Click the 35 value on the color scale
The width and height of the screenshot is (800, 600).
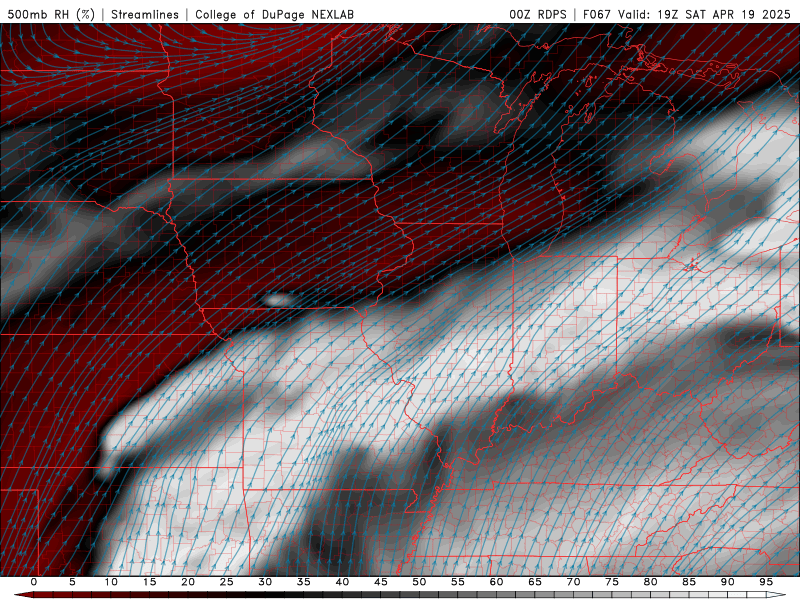tap(304, 582)
